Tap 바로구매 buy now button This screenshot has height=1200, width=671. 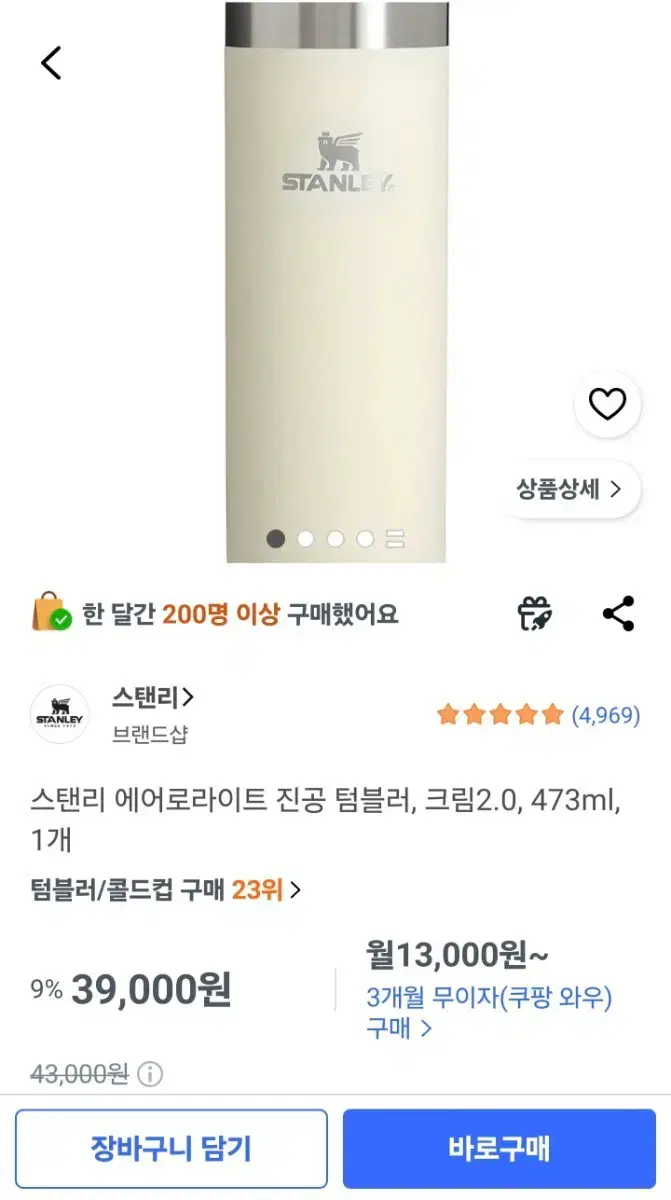pyautogui.click(x=500, y=1148)
